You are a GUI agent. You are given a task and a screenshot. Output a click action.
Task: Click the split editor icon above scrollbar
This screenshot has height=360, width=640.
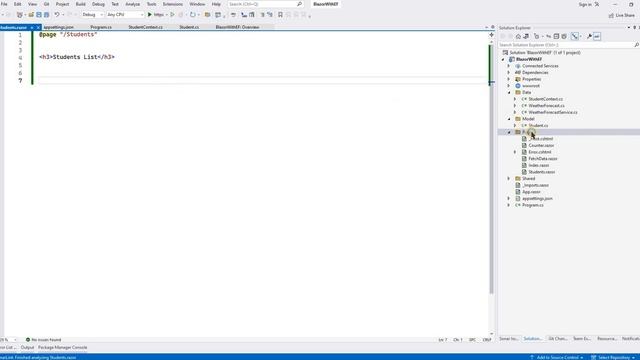tap(491, 35)
